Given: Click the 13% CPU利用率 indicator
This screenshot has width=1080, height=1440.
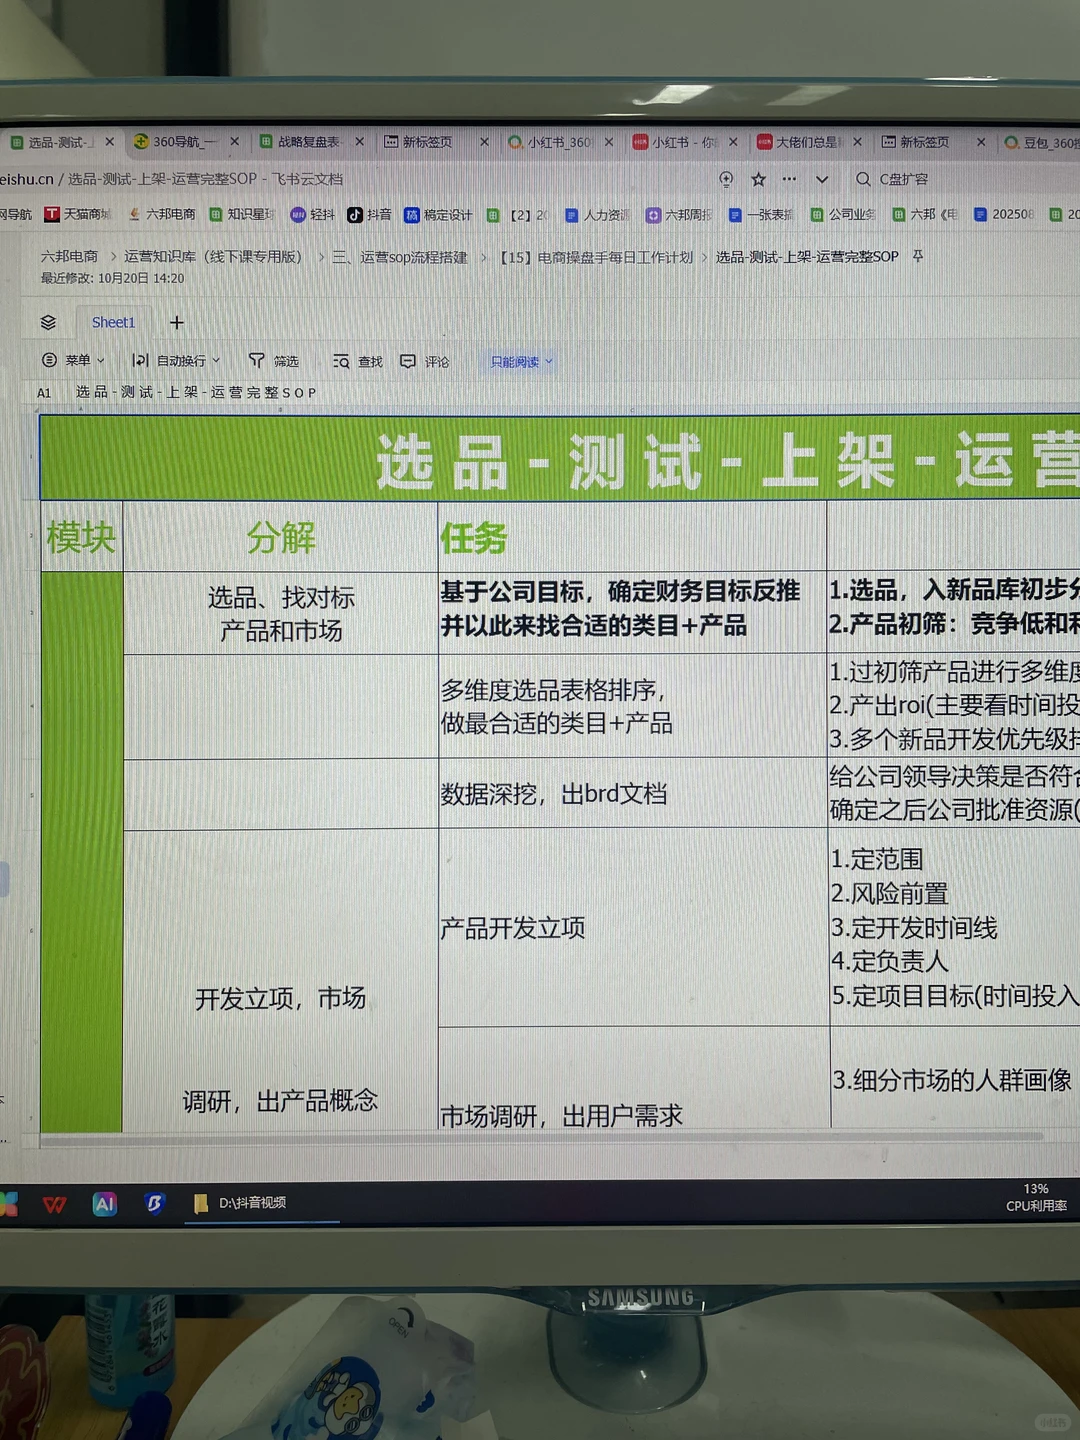Looking at the screenshot, I should pyautogui.click(x=1036, y=1198).
